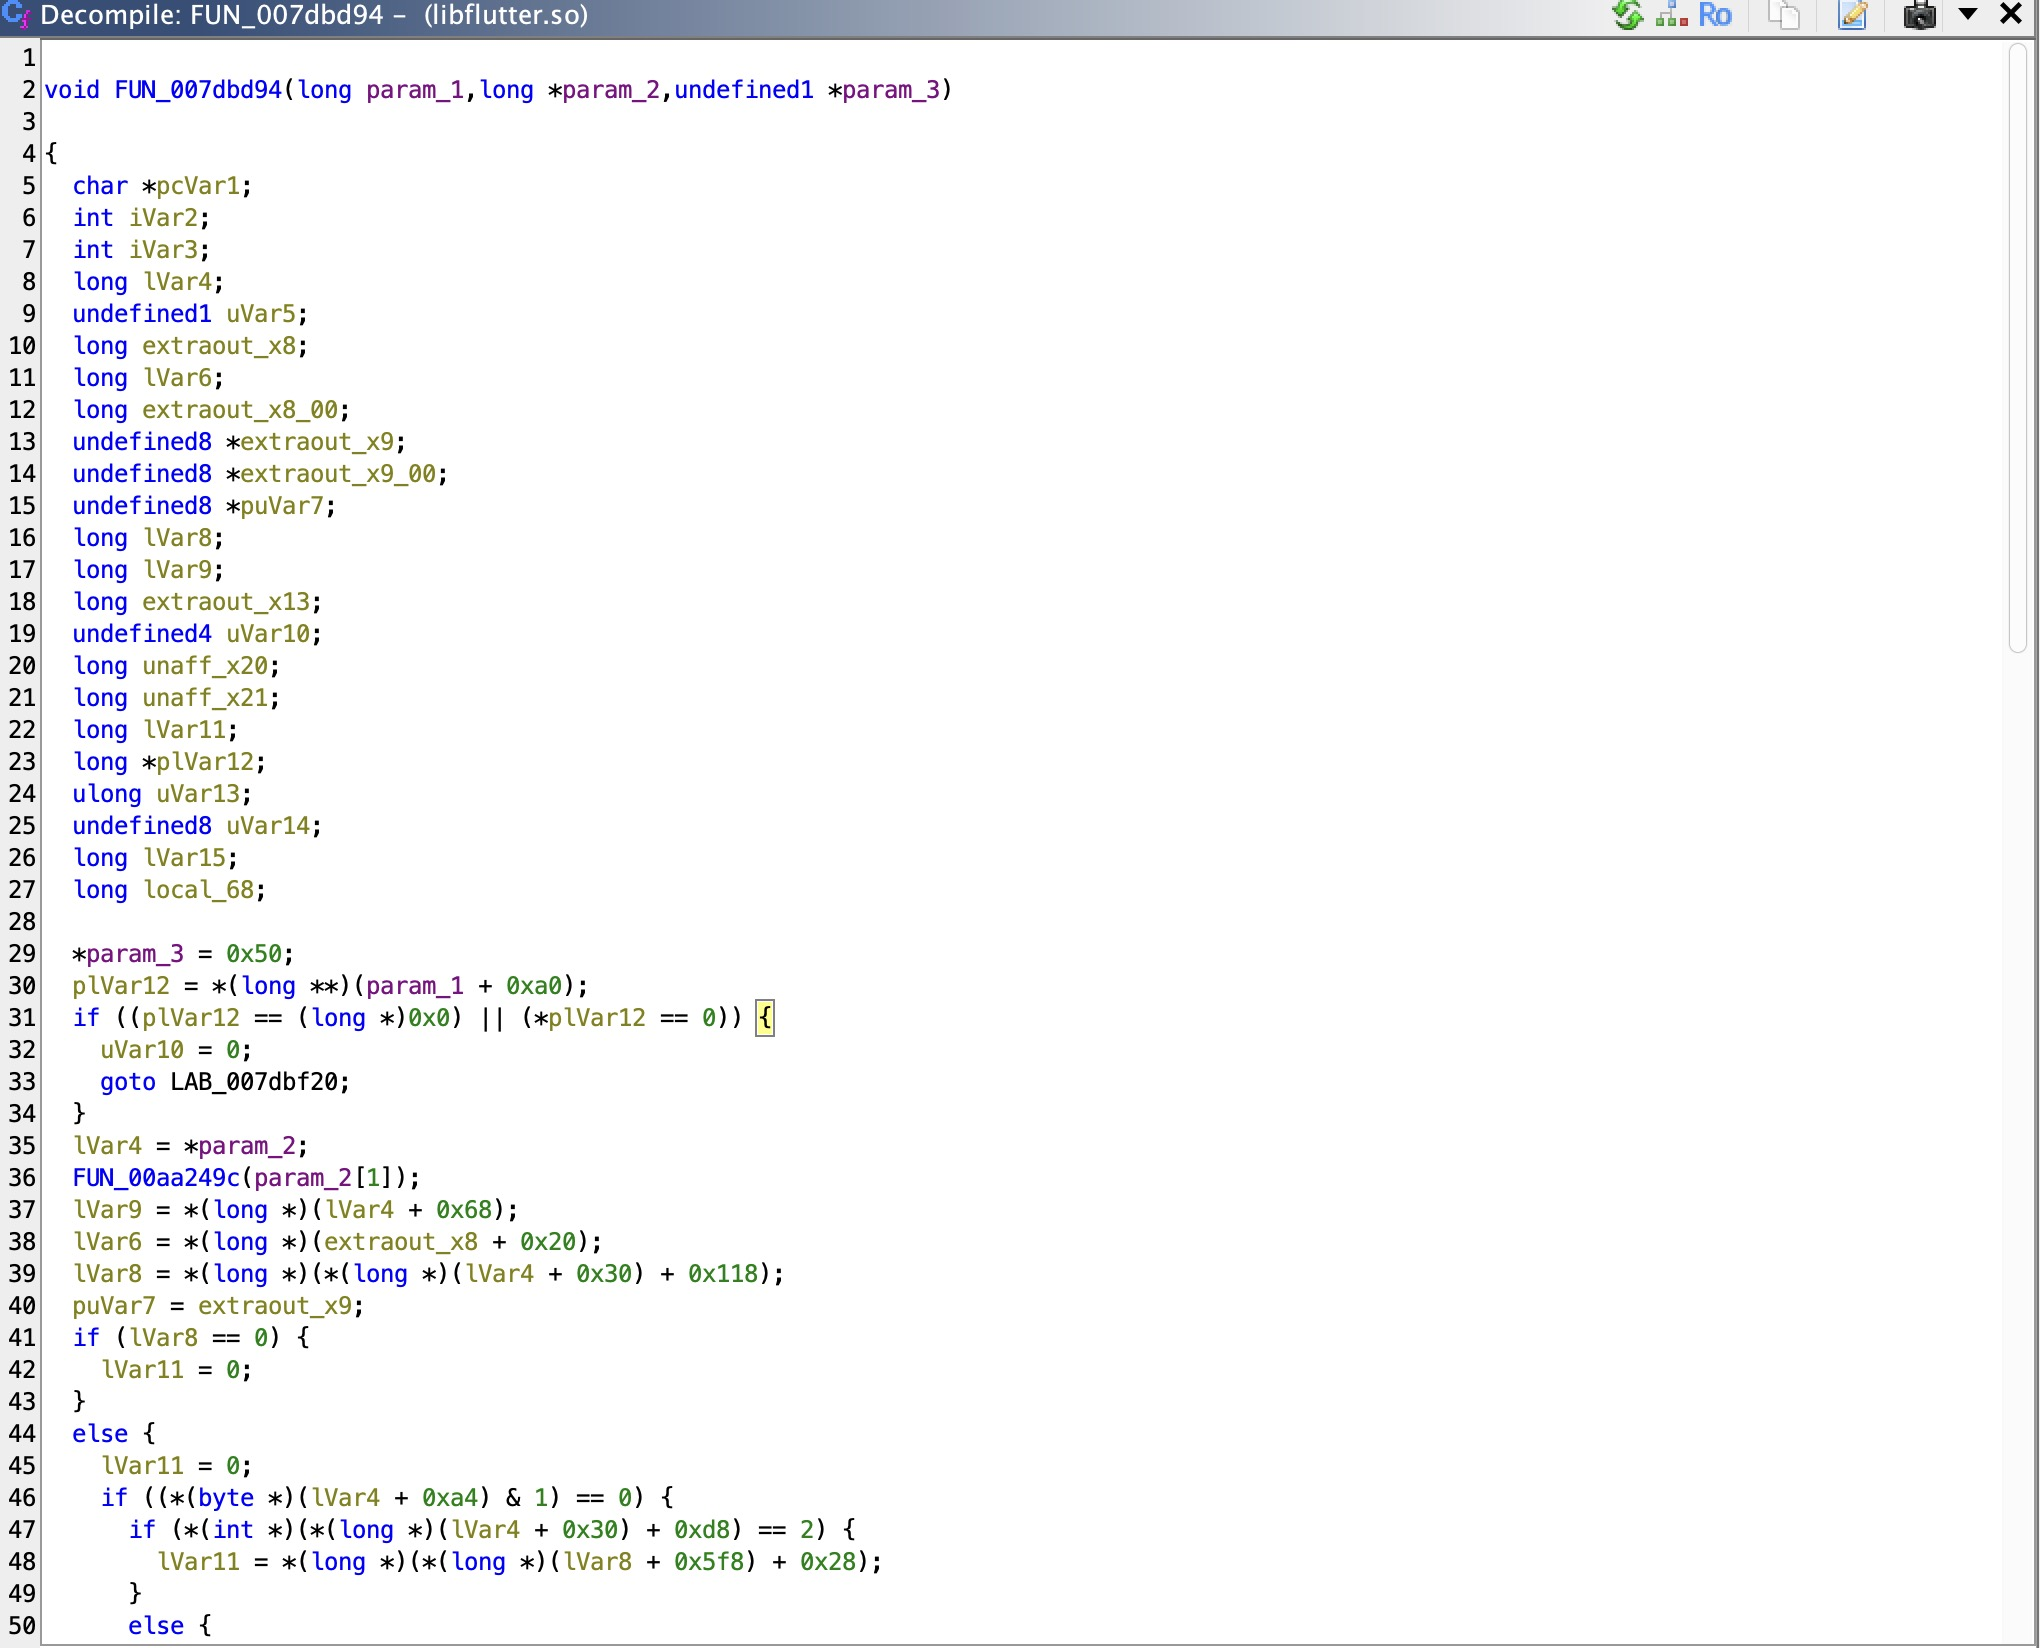This screenshot has height=1648, width=2040.
Task: Select param_1 in the function signature line
Action: (415, 90)
